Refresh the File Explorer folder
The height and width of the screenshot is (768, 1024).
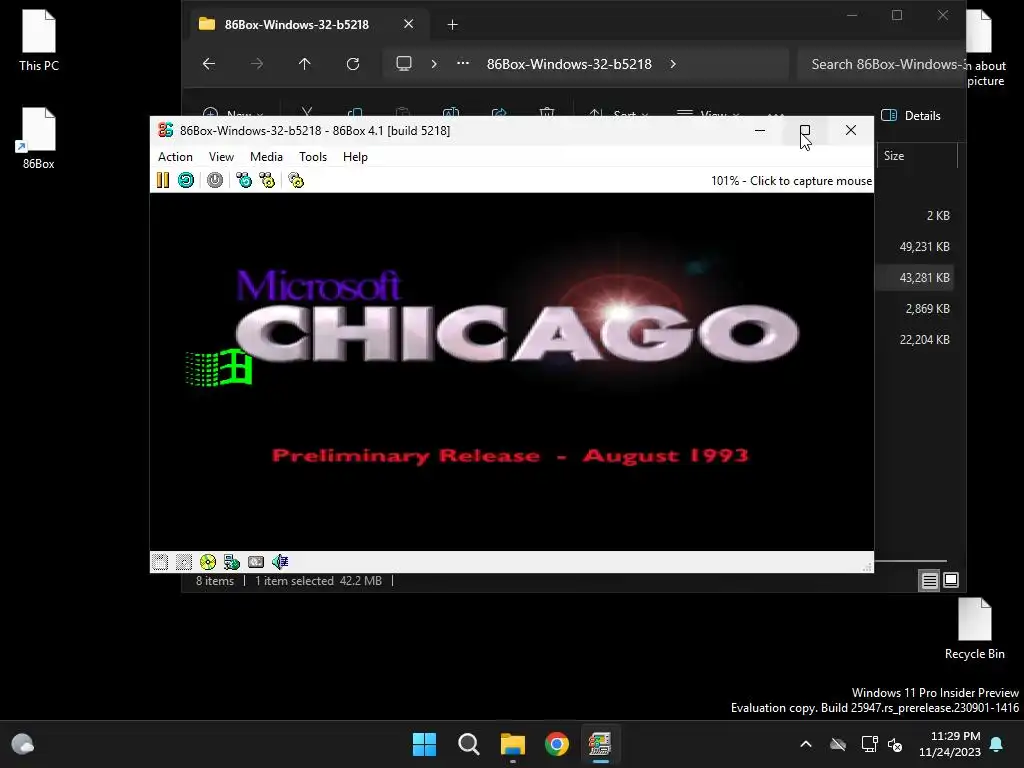(x=353, y=64)
